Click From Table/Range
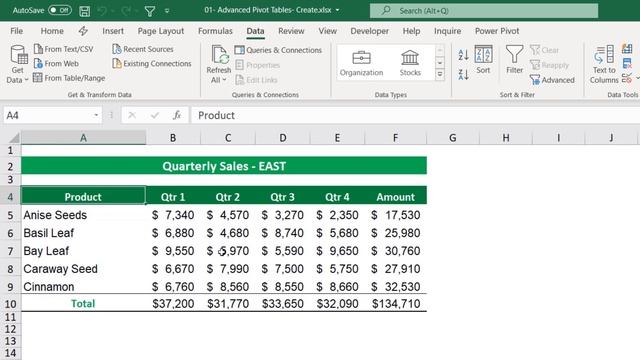Viewport: 640px width, 360px height. tap(69, 78)
